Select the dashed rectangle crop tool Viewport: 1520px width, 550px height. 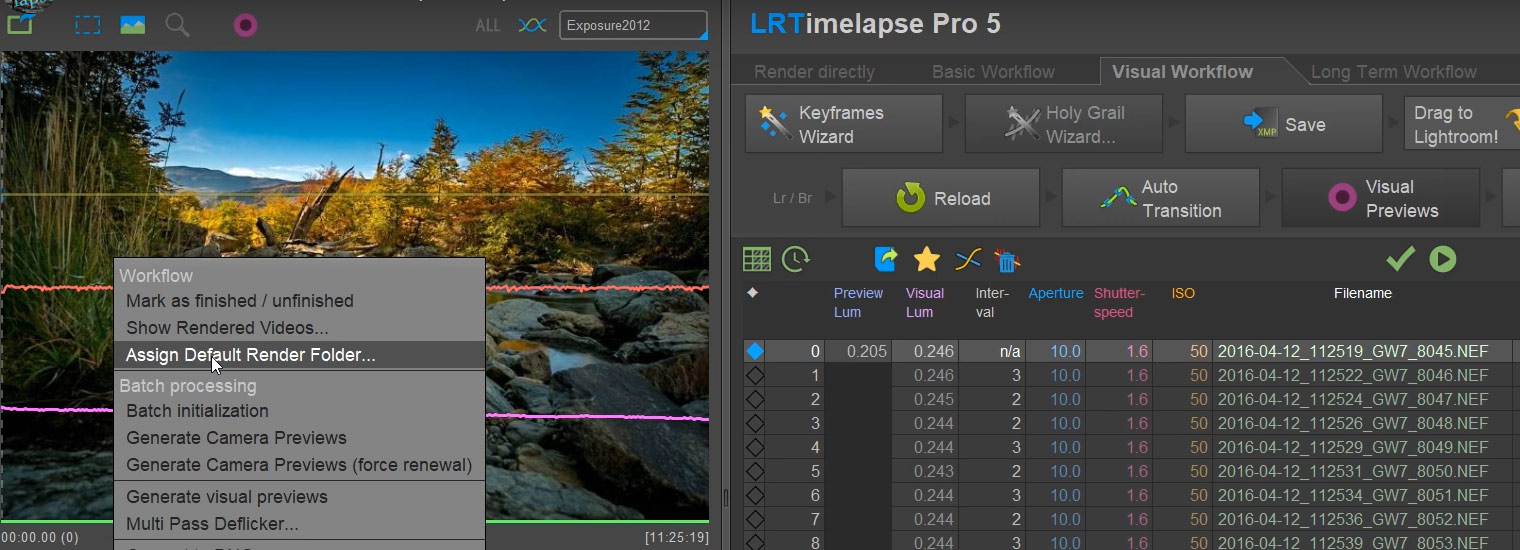88,25
